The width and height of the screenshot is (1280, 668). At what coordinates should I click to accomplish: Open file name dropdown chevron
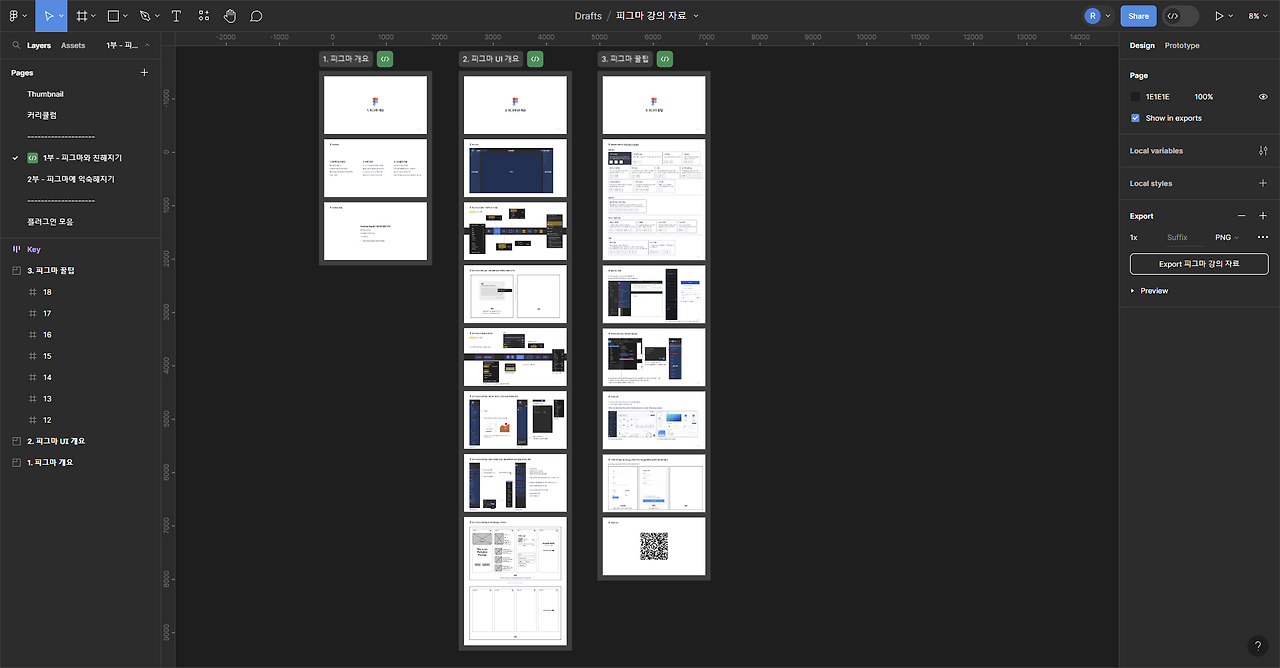click(696, 16)
